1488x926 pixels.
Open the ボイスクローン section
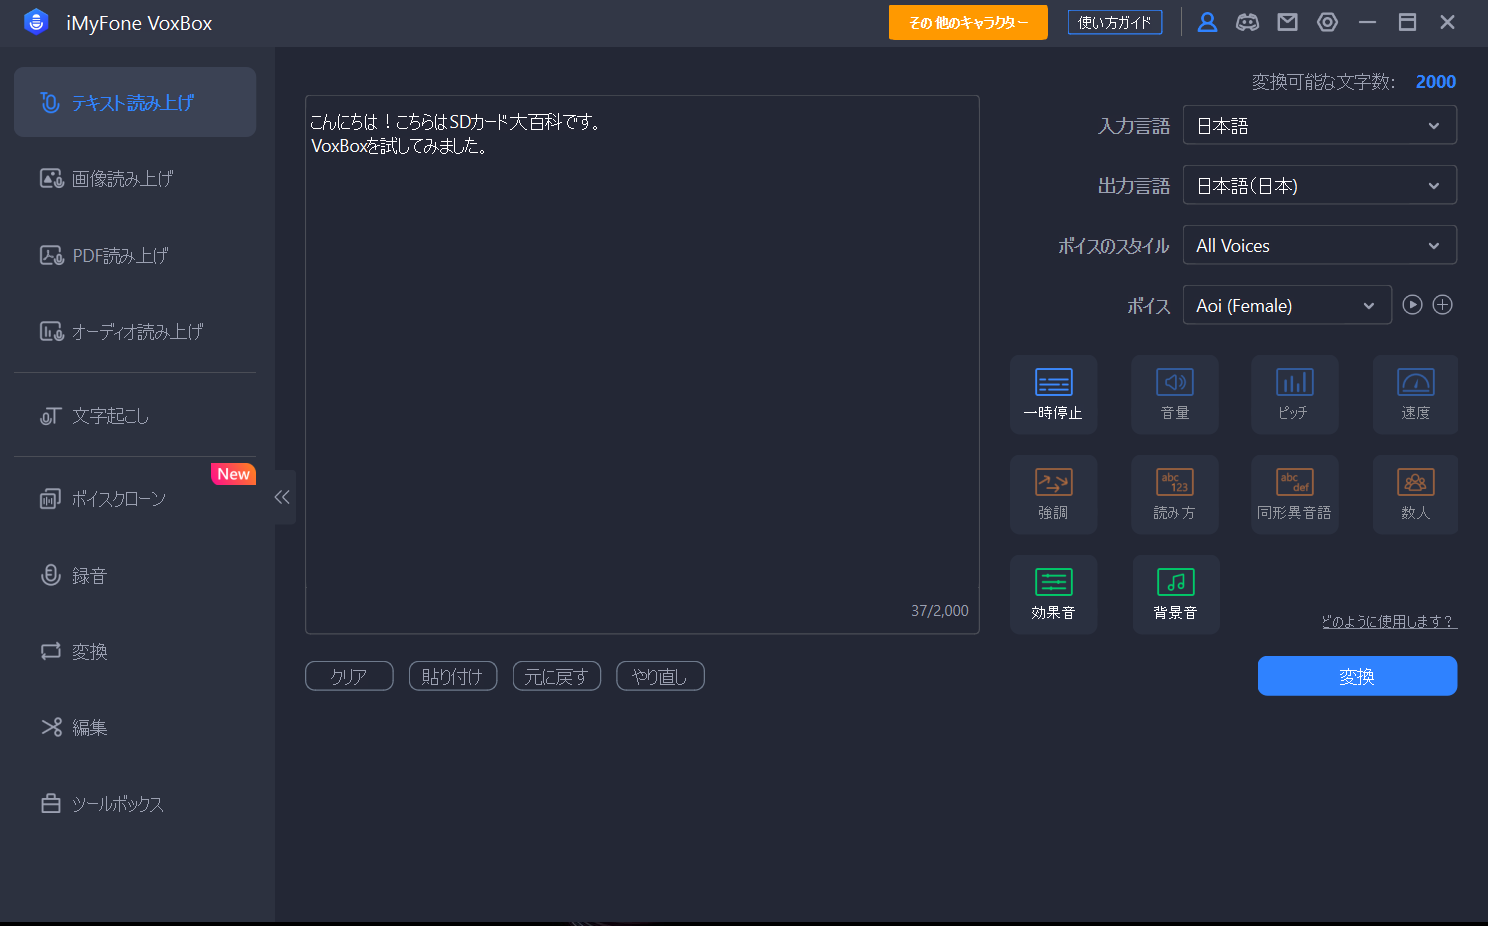[x=118, y=499]
